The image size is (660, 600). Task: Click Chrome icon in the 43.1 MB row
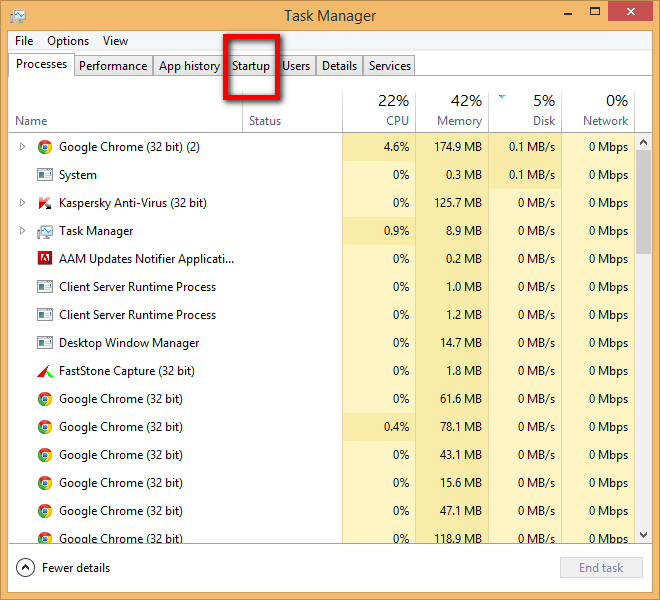(45, 455)
